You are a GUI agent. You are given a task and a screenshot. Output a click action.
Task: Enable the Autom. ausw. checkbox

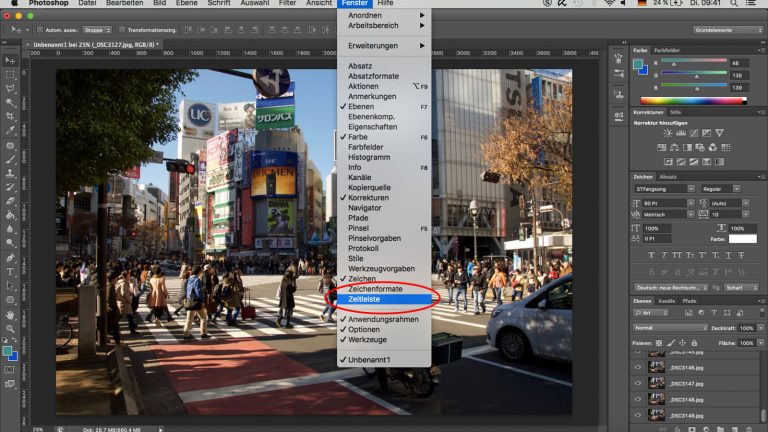(38, 30)
